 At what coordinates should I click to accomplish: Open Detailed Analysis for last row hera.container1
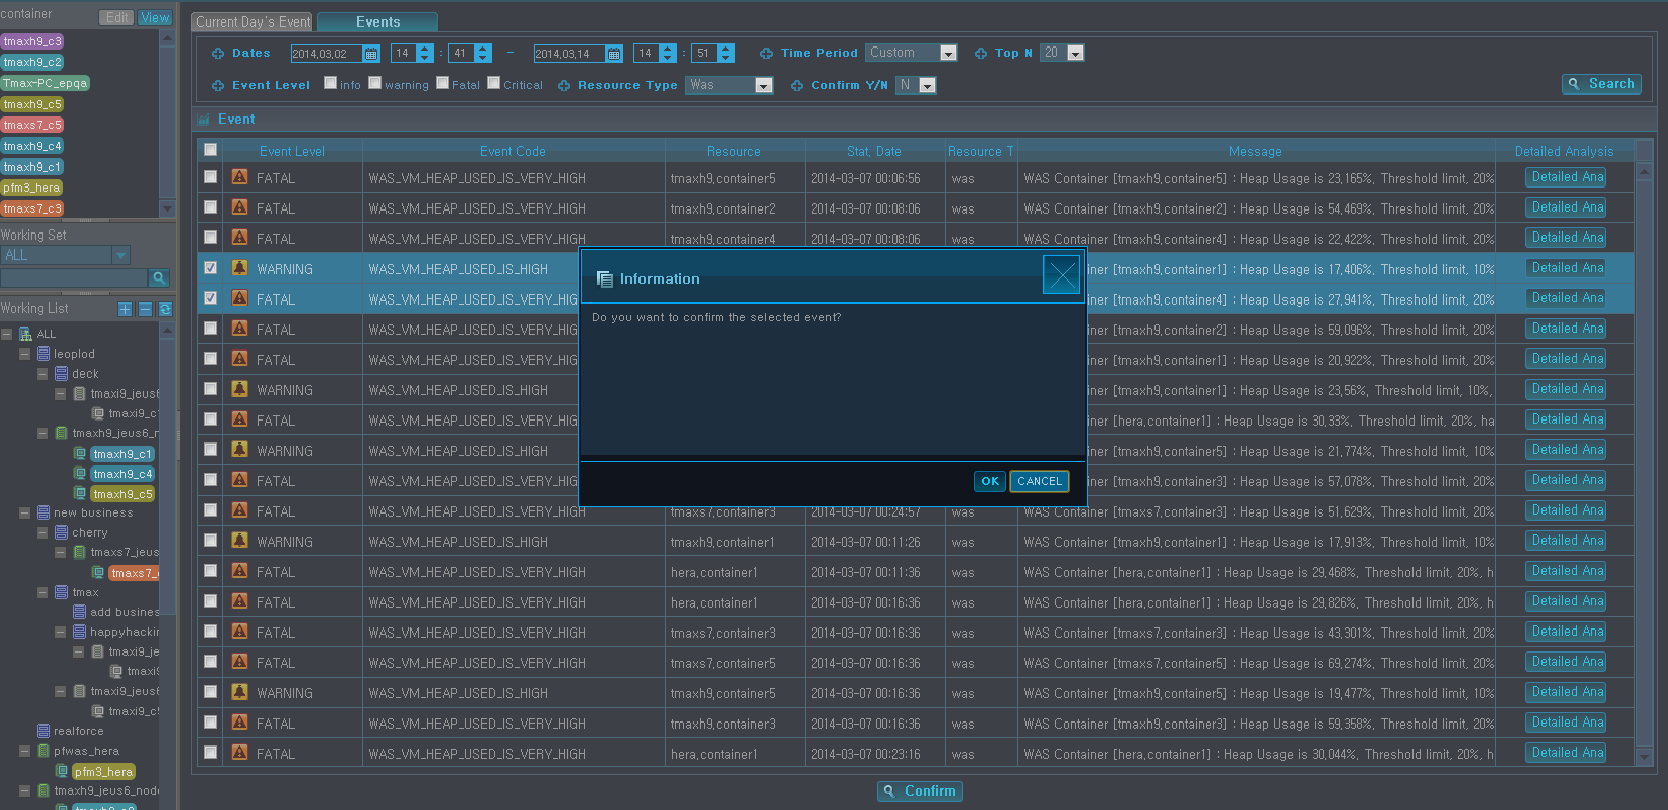[x=1566, y=753]
